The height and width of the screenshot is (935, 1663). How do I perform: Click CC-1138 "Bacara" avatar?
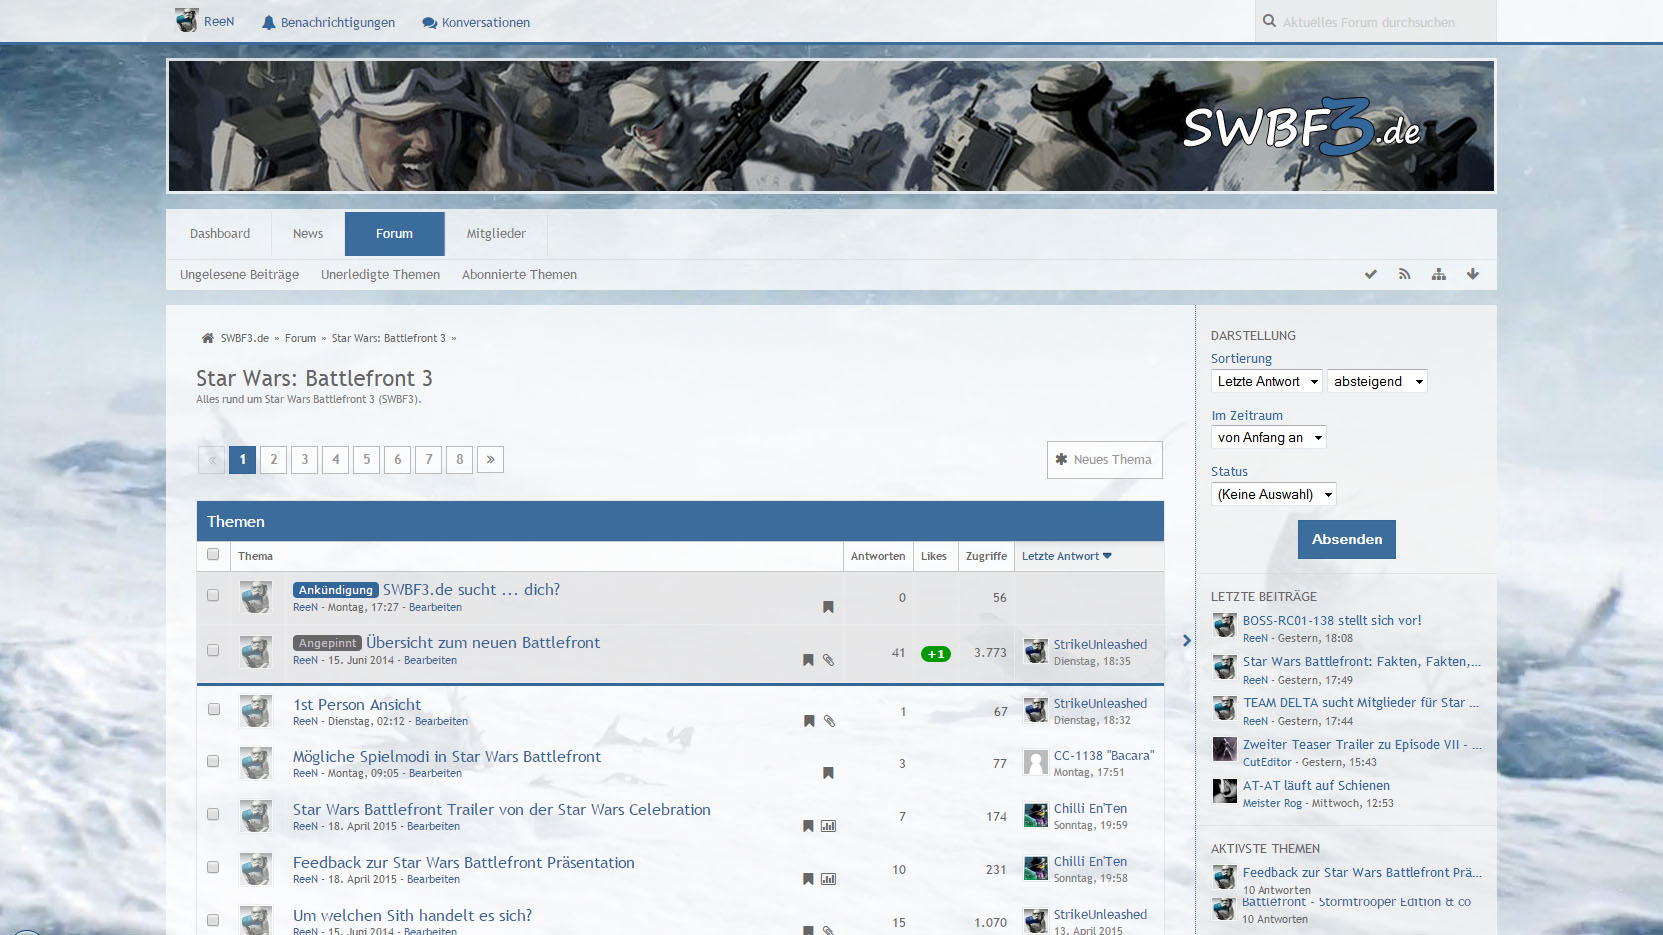pyautogui.click(x=1036, y=762)
